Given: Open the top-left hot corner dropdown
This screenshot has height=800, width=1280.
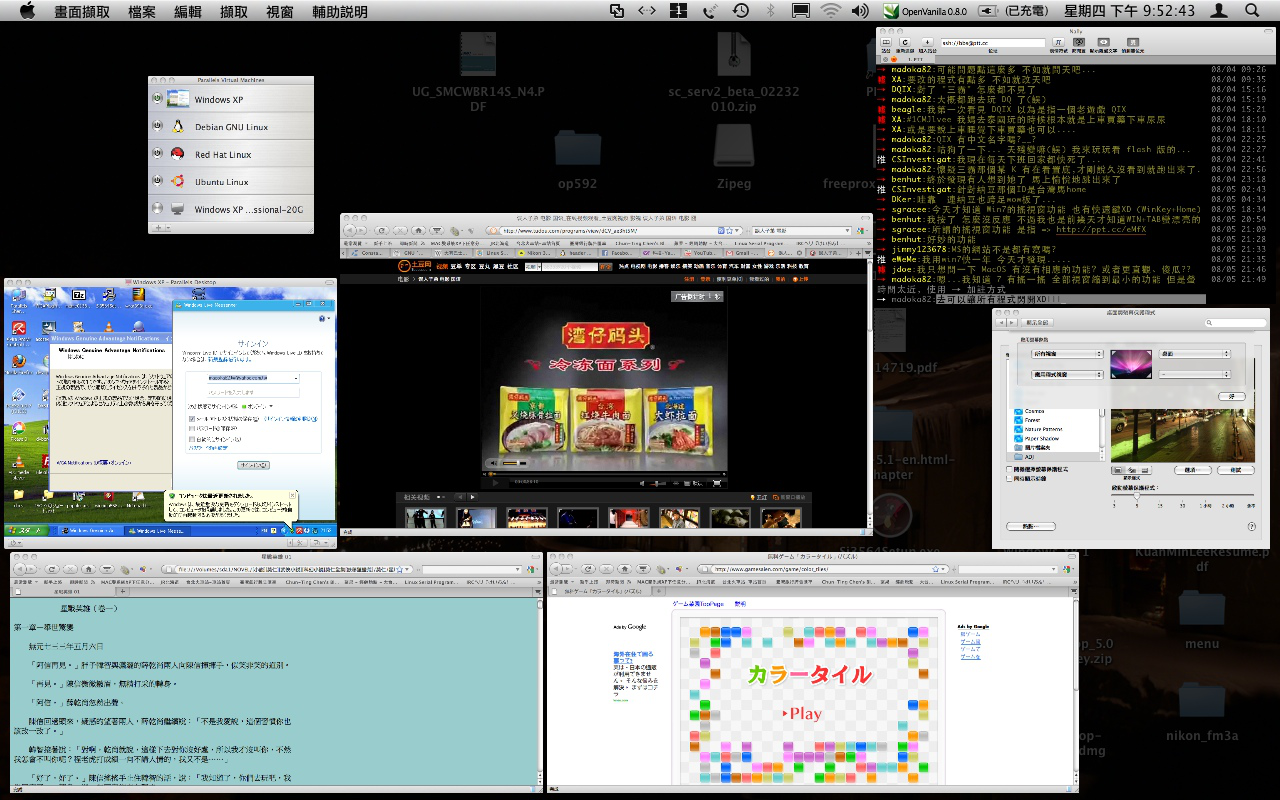Looking at the screenshot, I should [x=1066, y=354].
